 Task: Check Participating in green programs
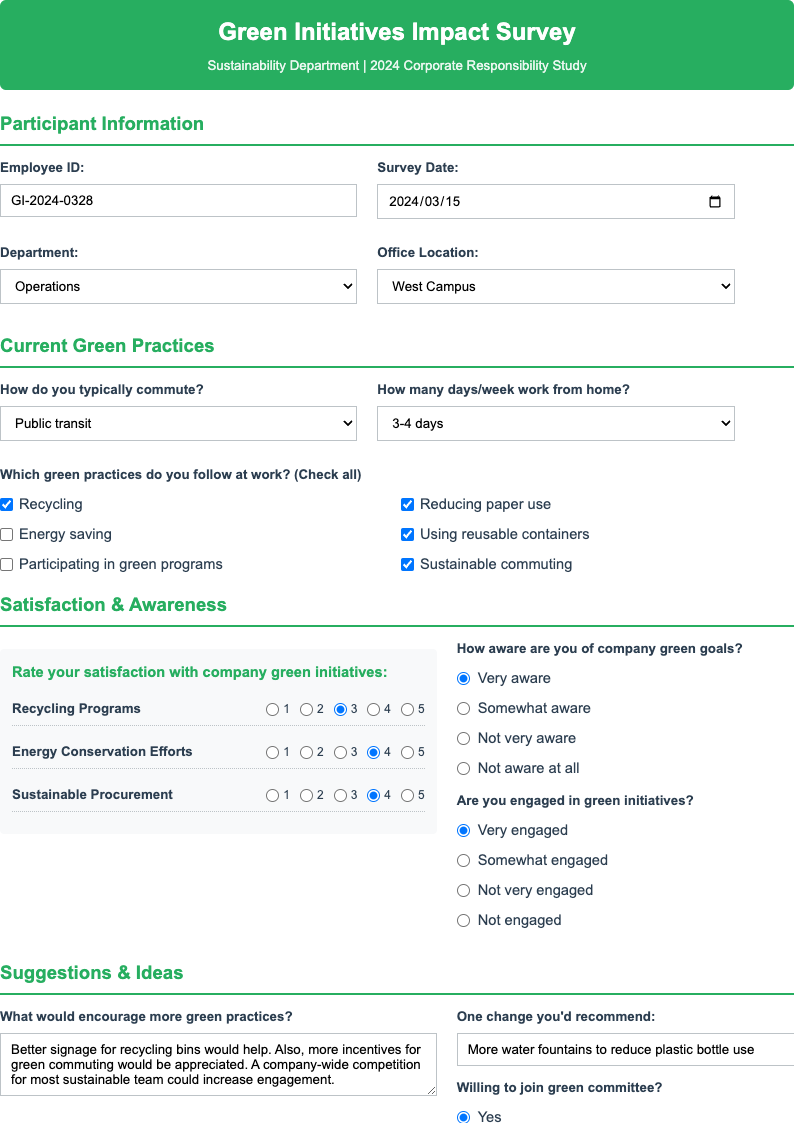(7, 564)
